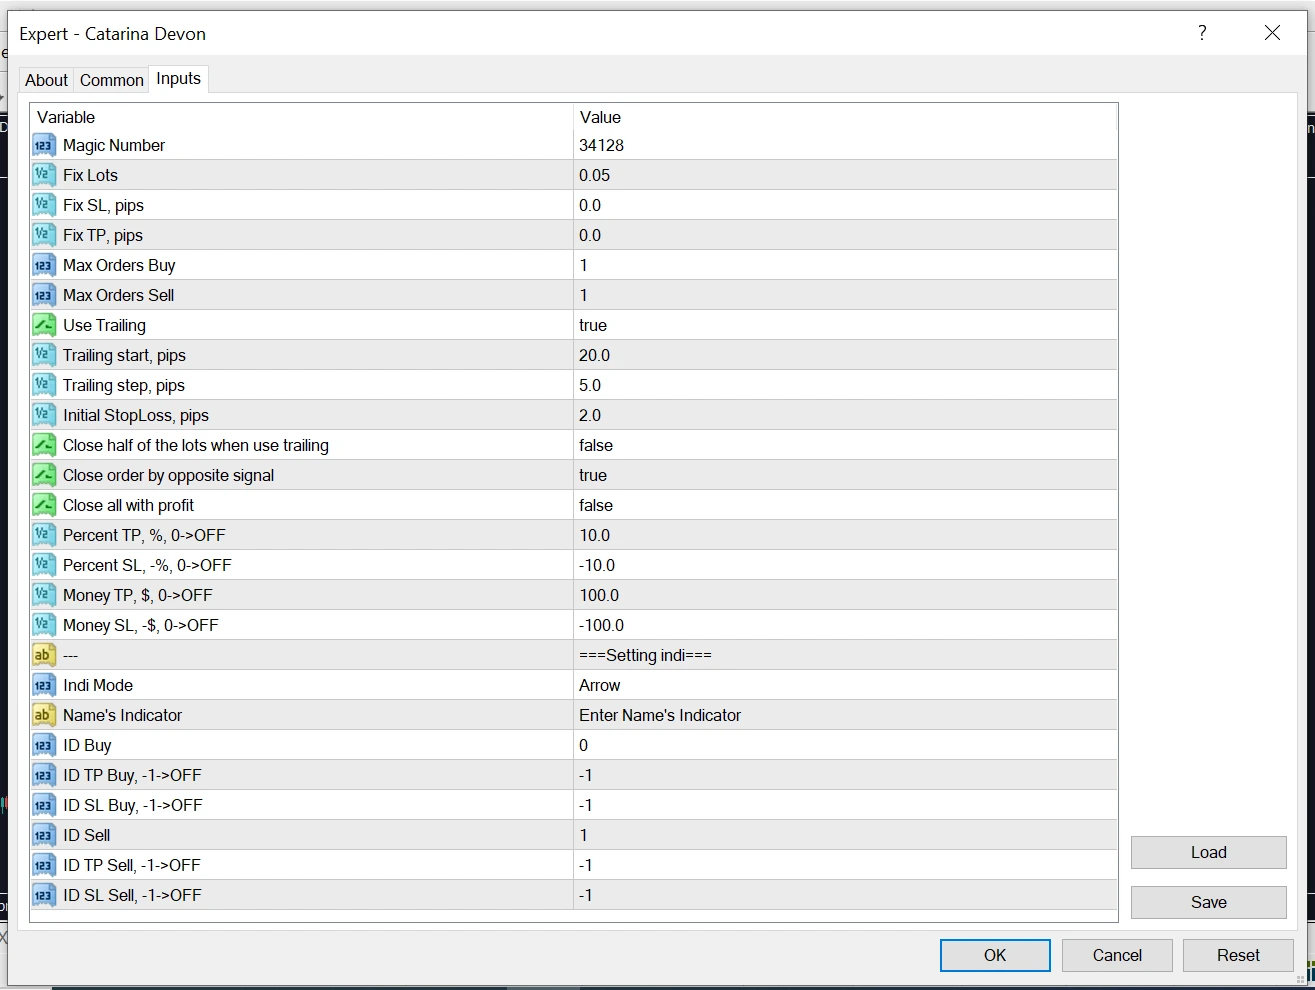This screenshot has width=1315, height=990.
Task: Click the Trailing step row icon
Action: pos(43,385)
